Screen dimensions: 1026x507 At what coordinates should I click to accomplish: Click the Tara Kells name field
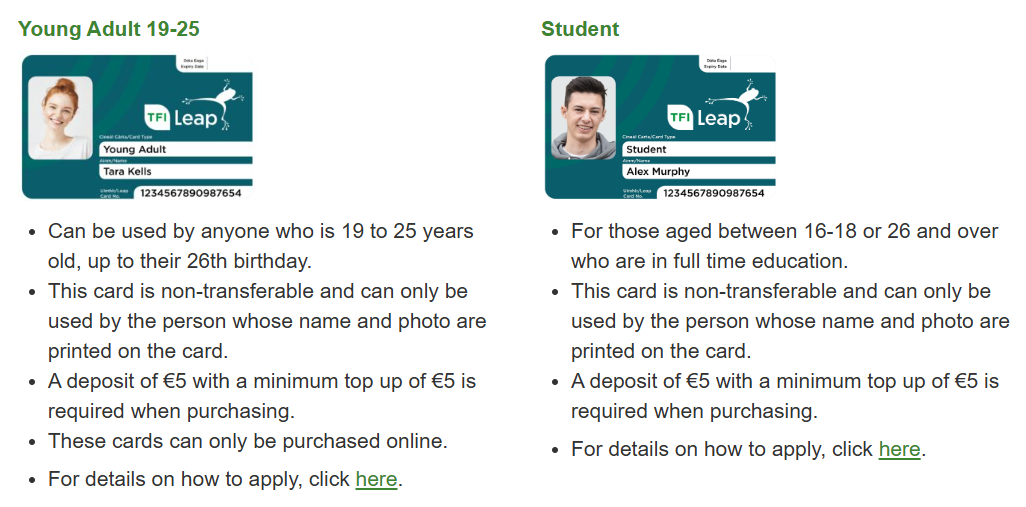pos(175,171)
